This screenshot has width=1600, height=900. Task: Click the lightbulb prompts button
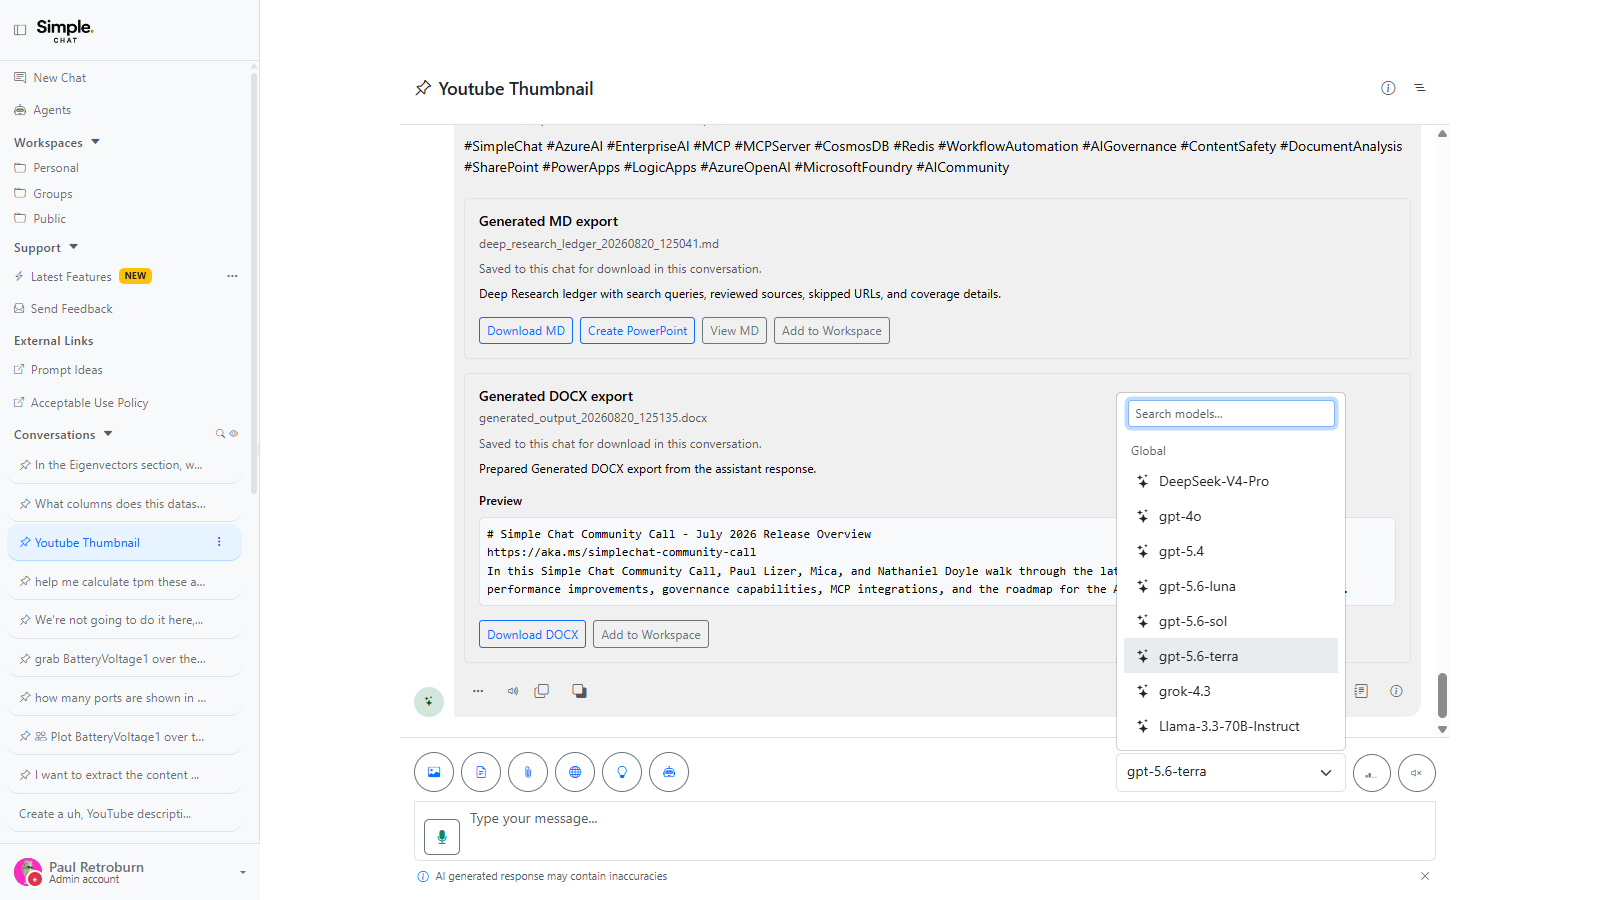[622, 772]
